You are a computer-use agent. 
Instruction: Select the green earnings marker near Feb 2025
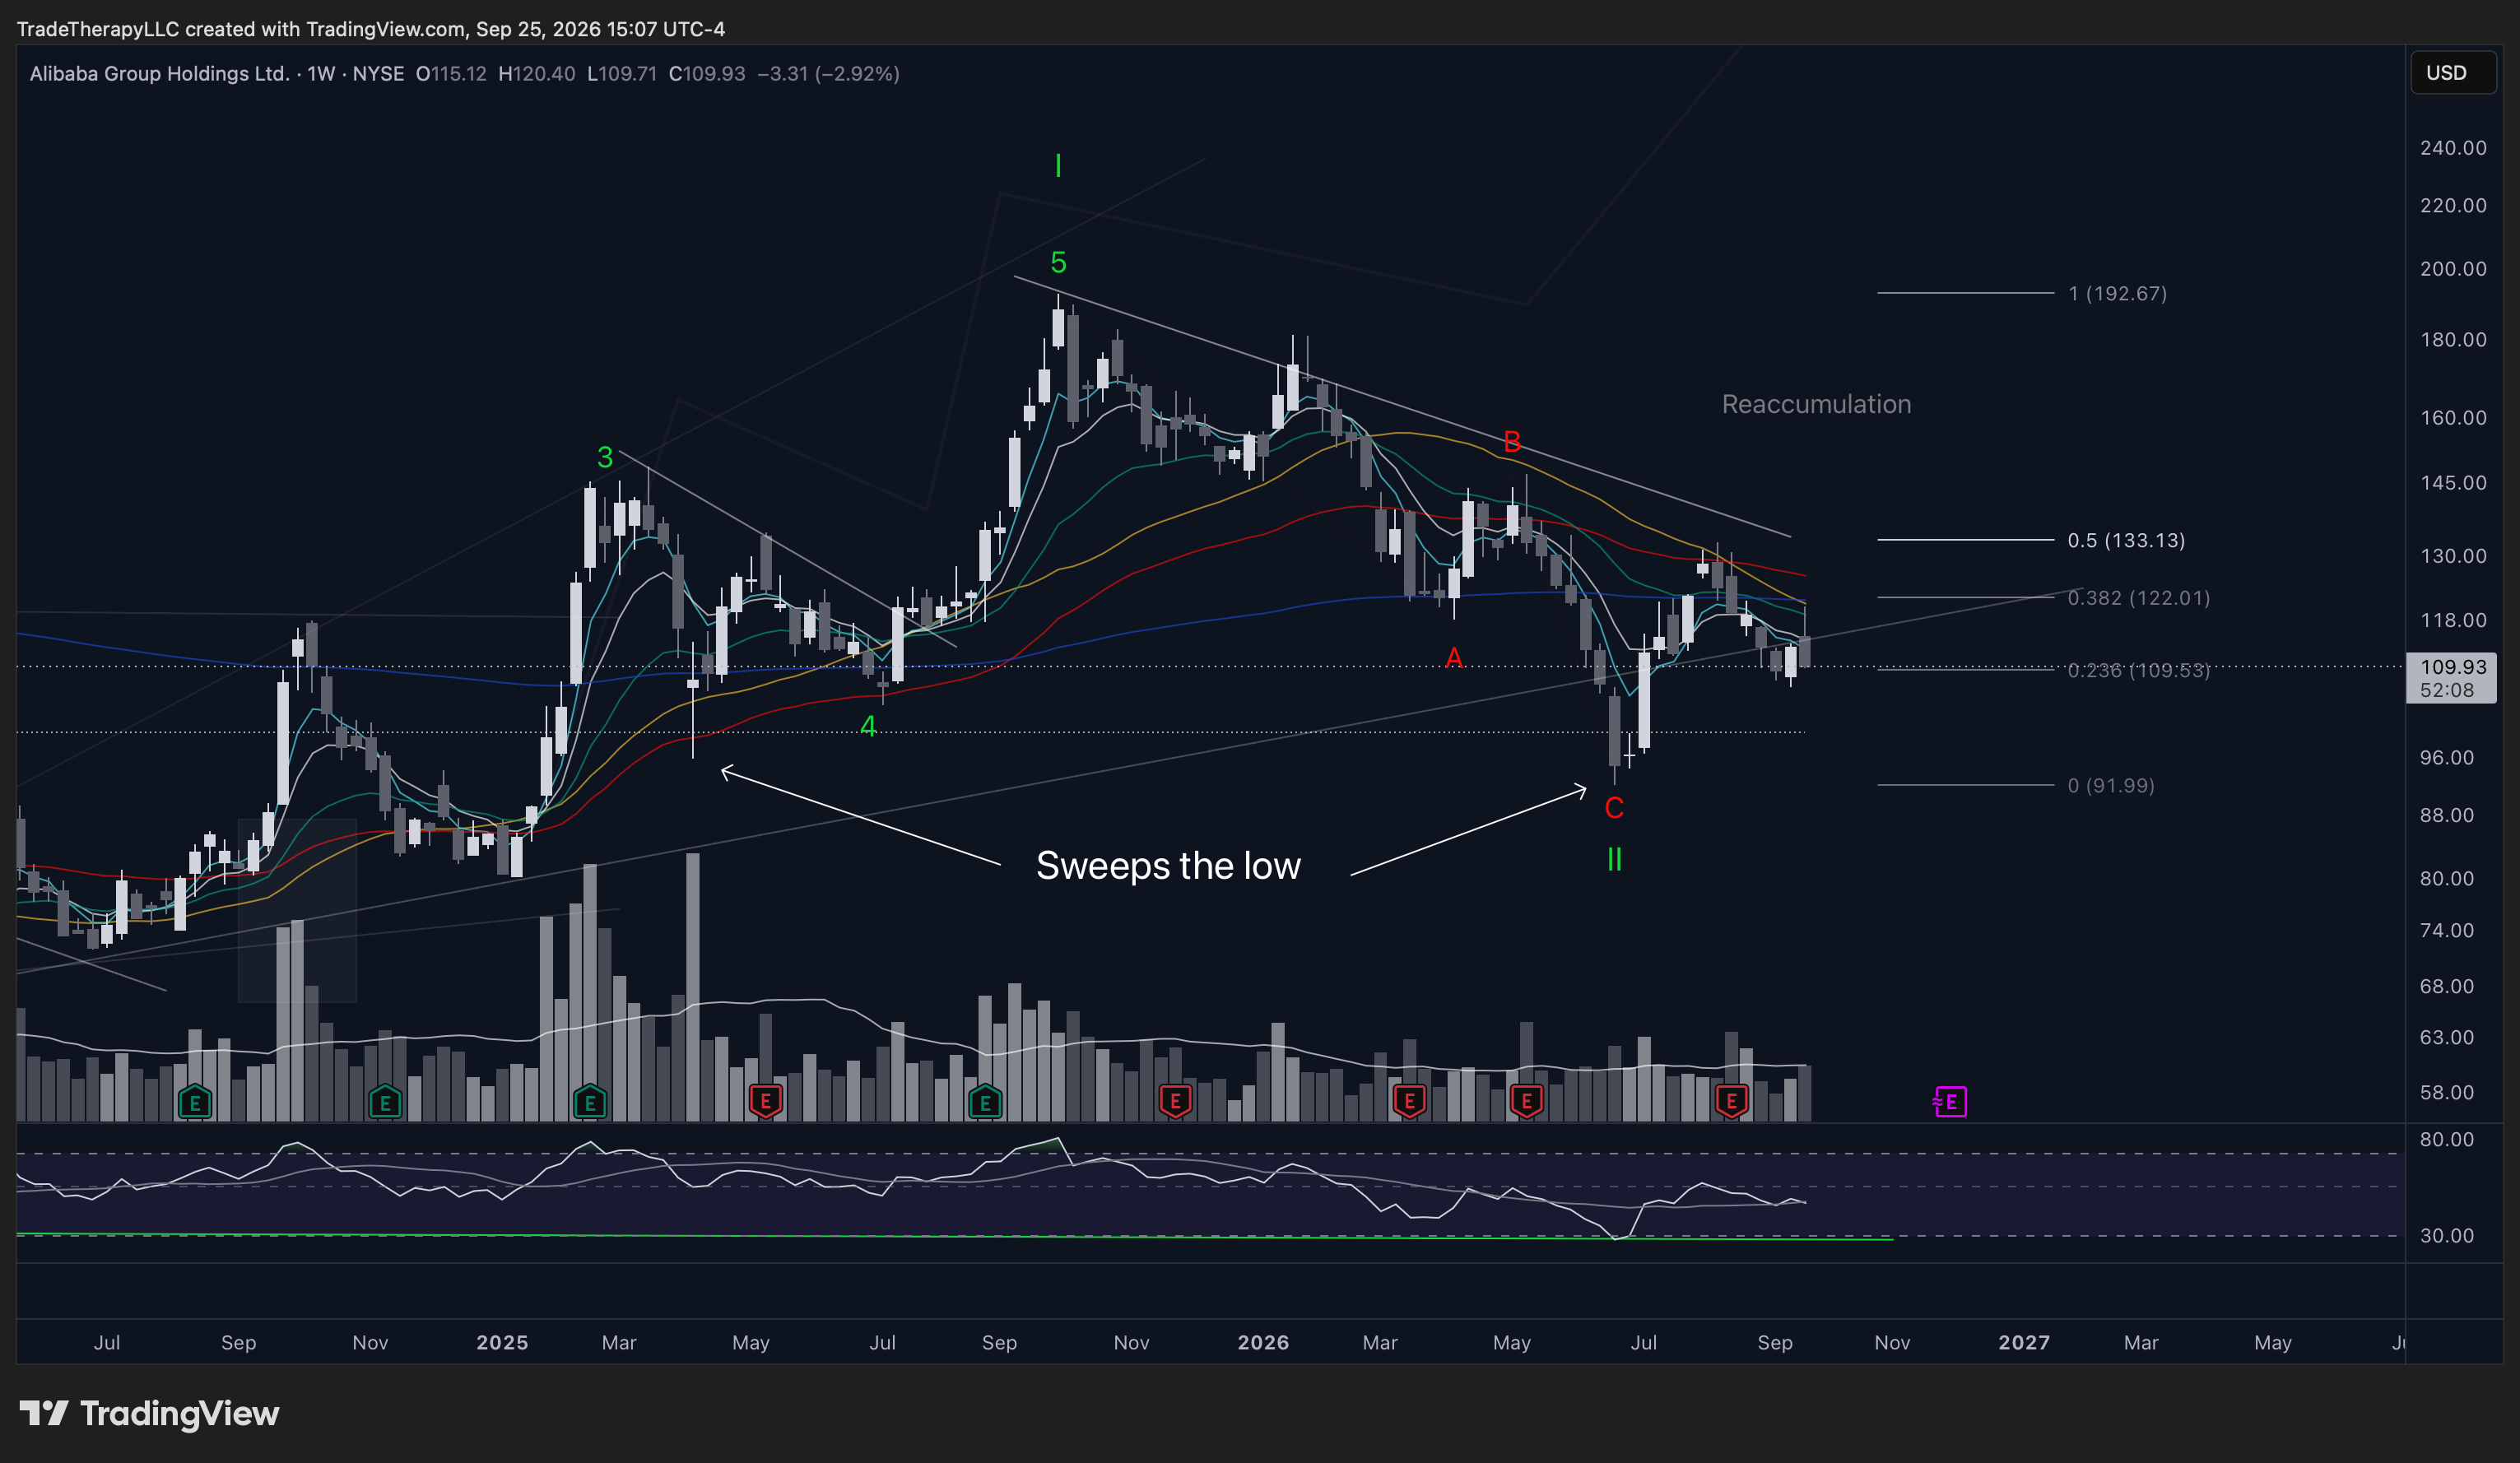590,1103
